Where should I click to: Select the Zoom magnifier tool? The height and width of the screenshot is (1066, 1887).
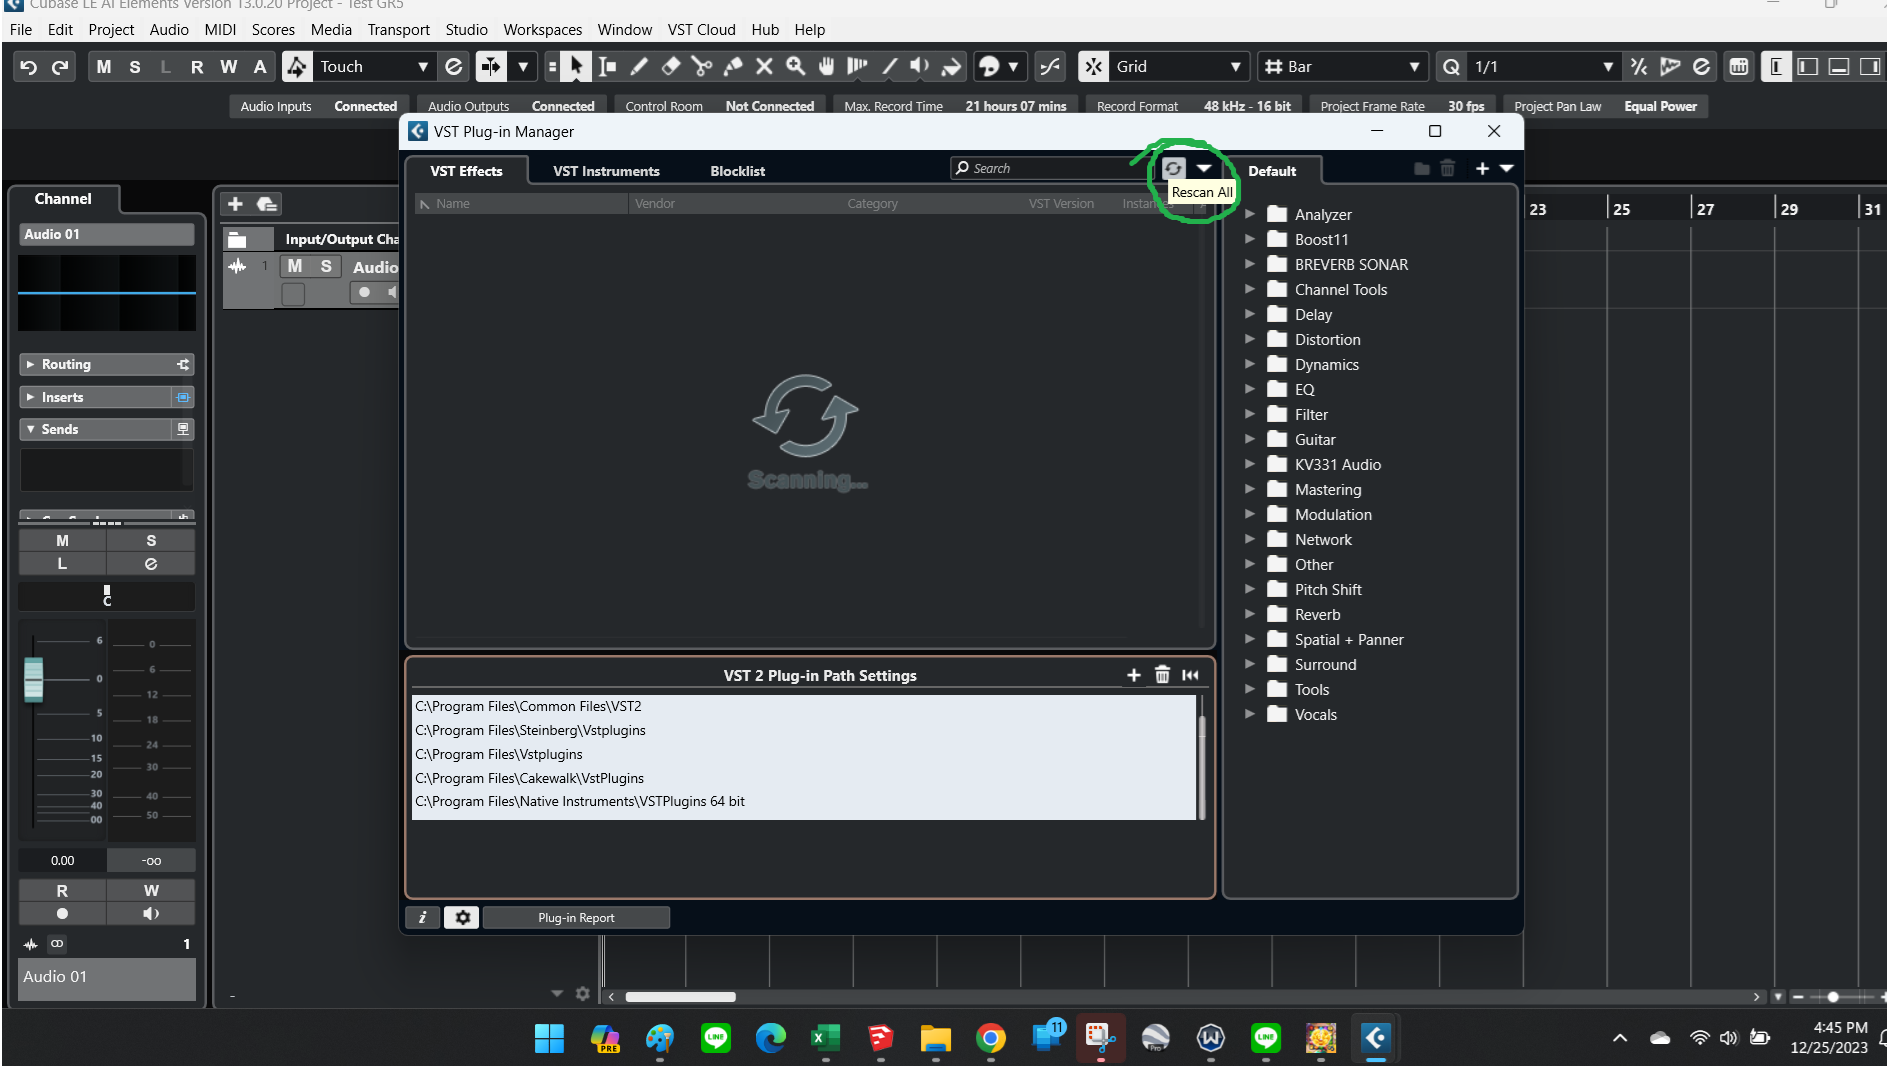click(x=795, y=67)
